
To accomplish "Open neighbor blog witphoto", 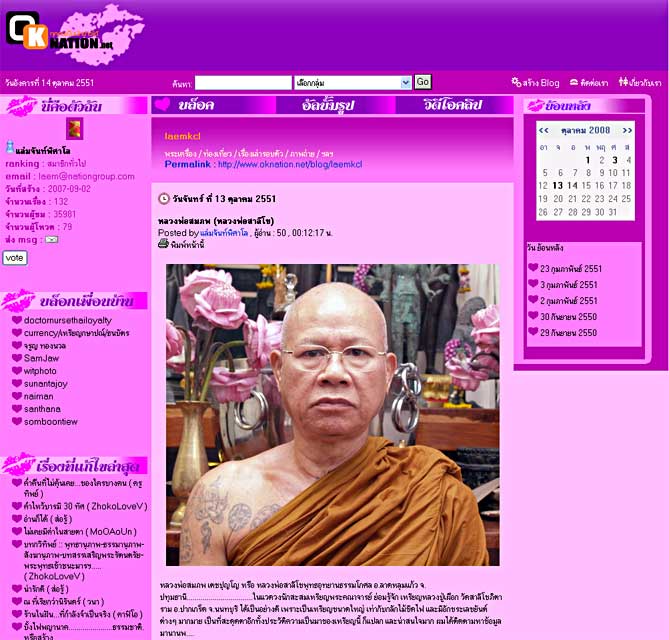I will click(40, 371).
